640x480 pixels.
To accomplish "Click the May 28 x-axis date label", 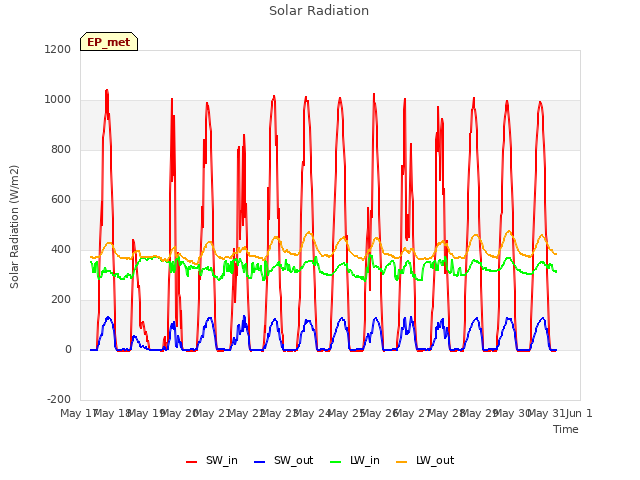I will click(446, 413).
